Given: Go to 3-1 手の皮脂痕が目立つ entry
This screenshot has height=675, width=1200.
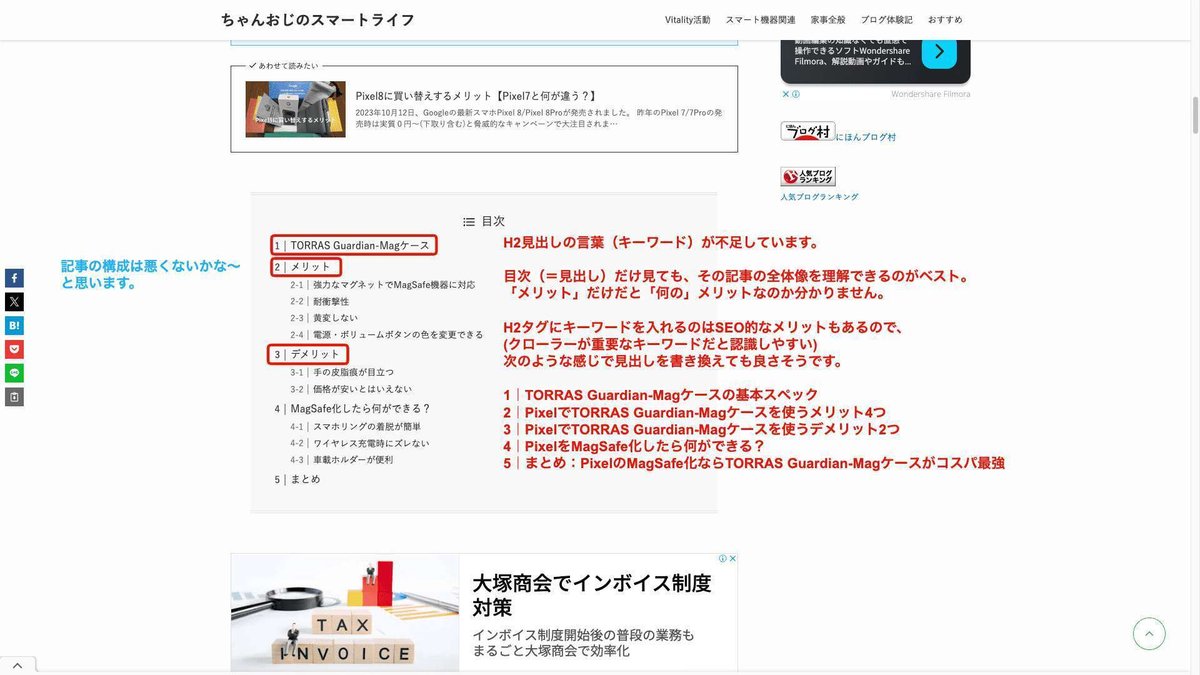Looking at the screenshot, I should click(342, 372).
